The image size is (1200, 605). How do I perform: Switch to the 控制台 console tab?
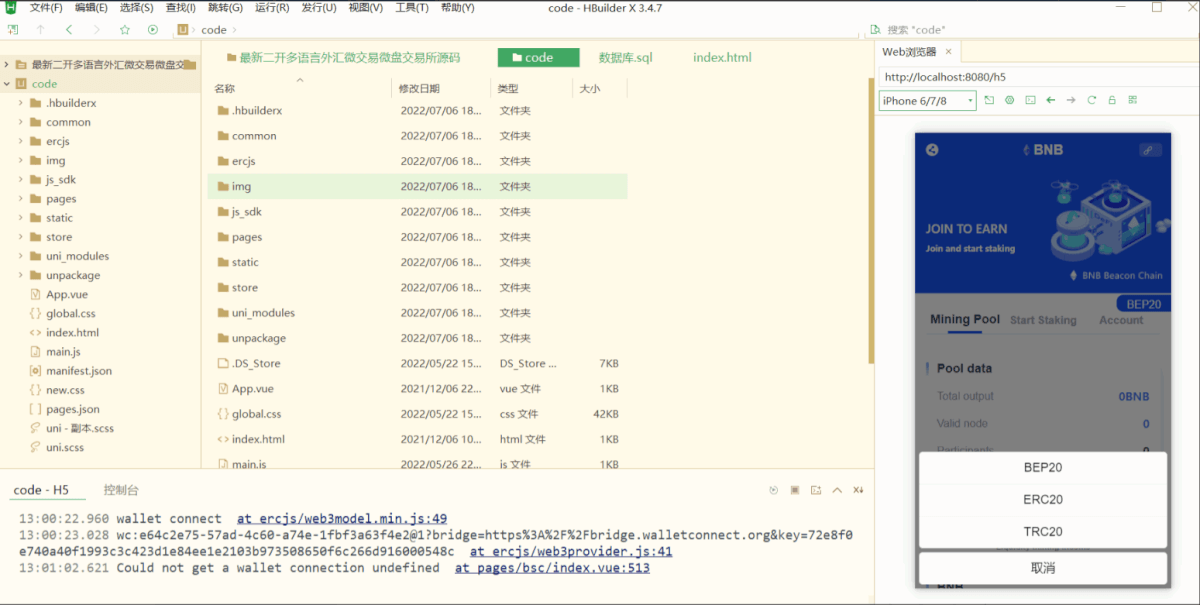pyautogui.click(x=121, y=490)
